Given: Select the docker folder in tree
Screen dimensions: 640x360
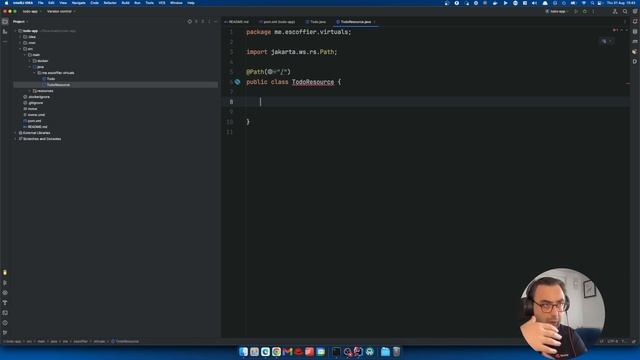Looking at the screenshot, I should coord(42,61).
